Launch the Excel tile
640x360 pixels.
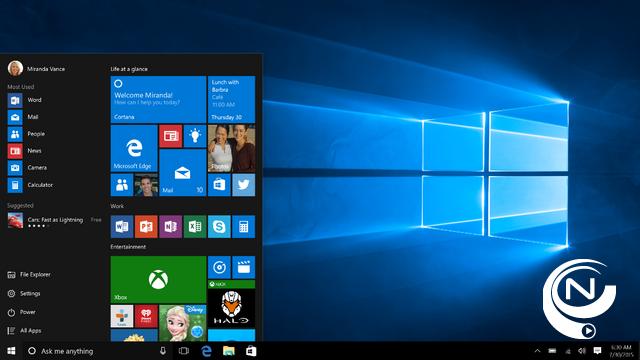pos(195,227)
